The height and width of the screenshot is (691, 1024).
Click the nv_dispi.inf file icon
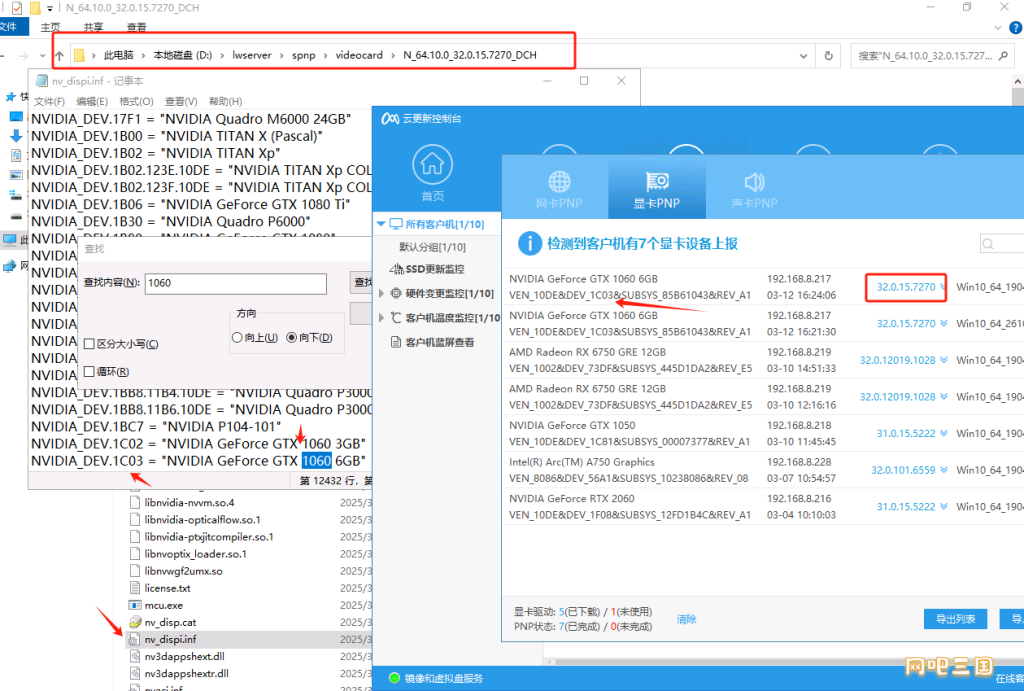tap(136, 639)
